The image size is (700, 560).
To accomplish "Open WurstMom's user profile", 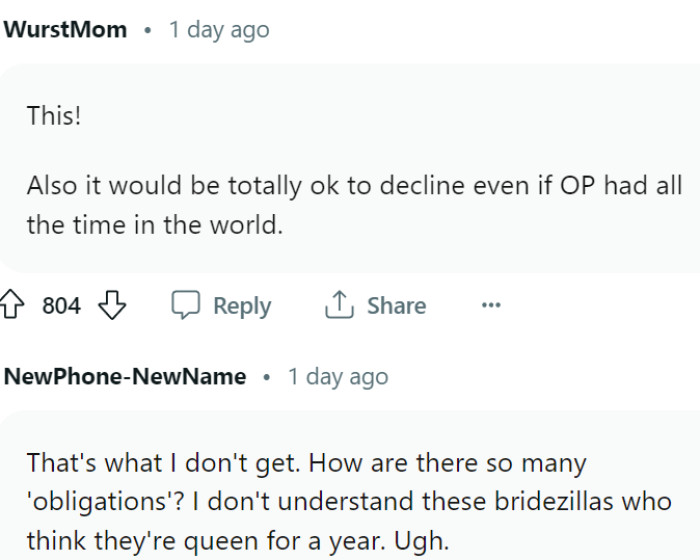I will (65, 30).
